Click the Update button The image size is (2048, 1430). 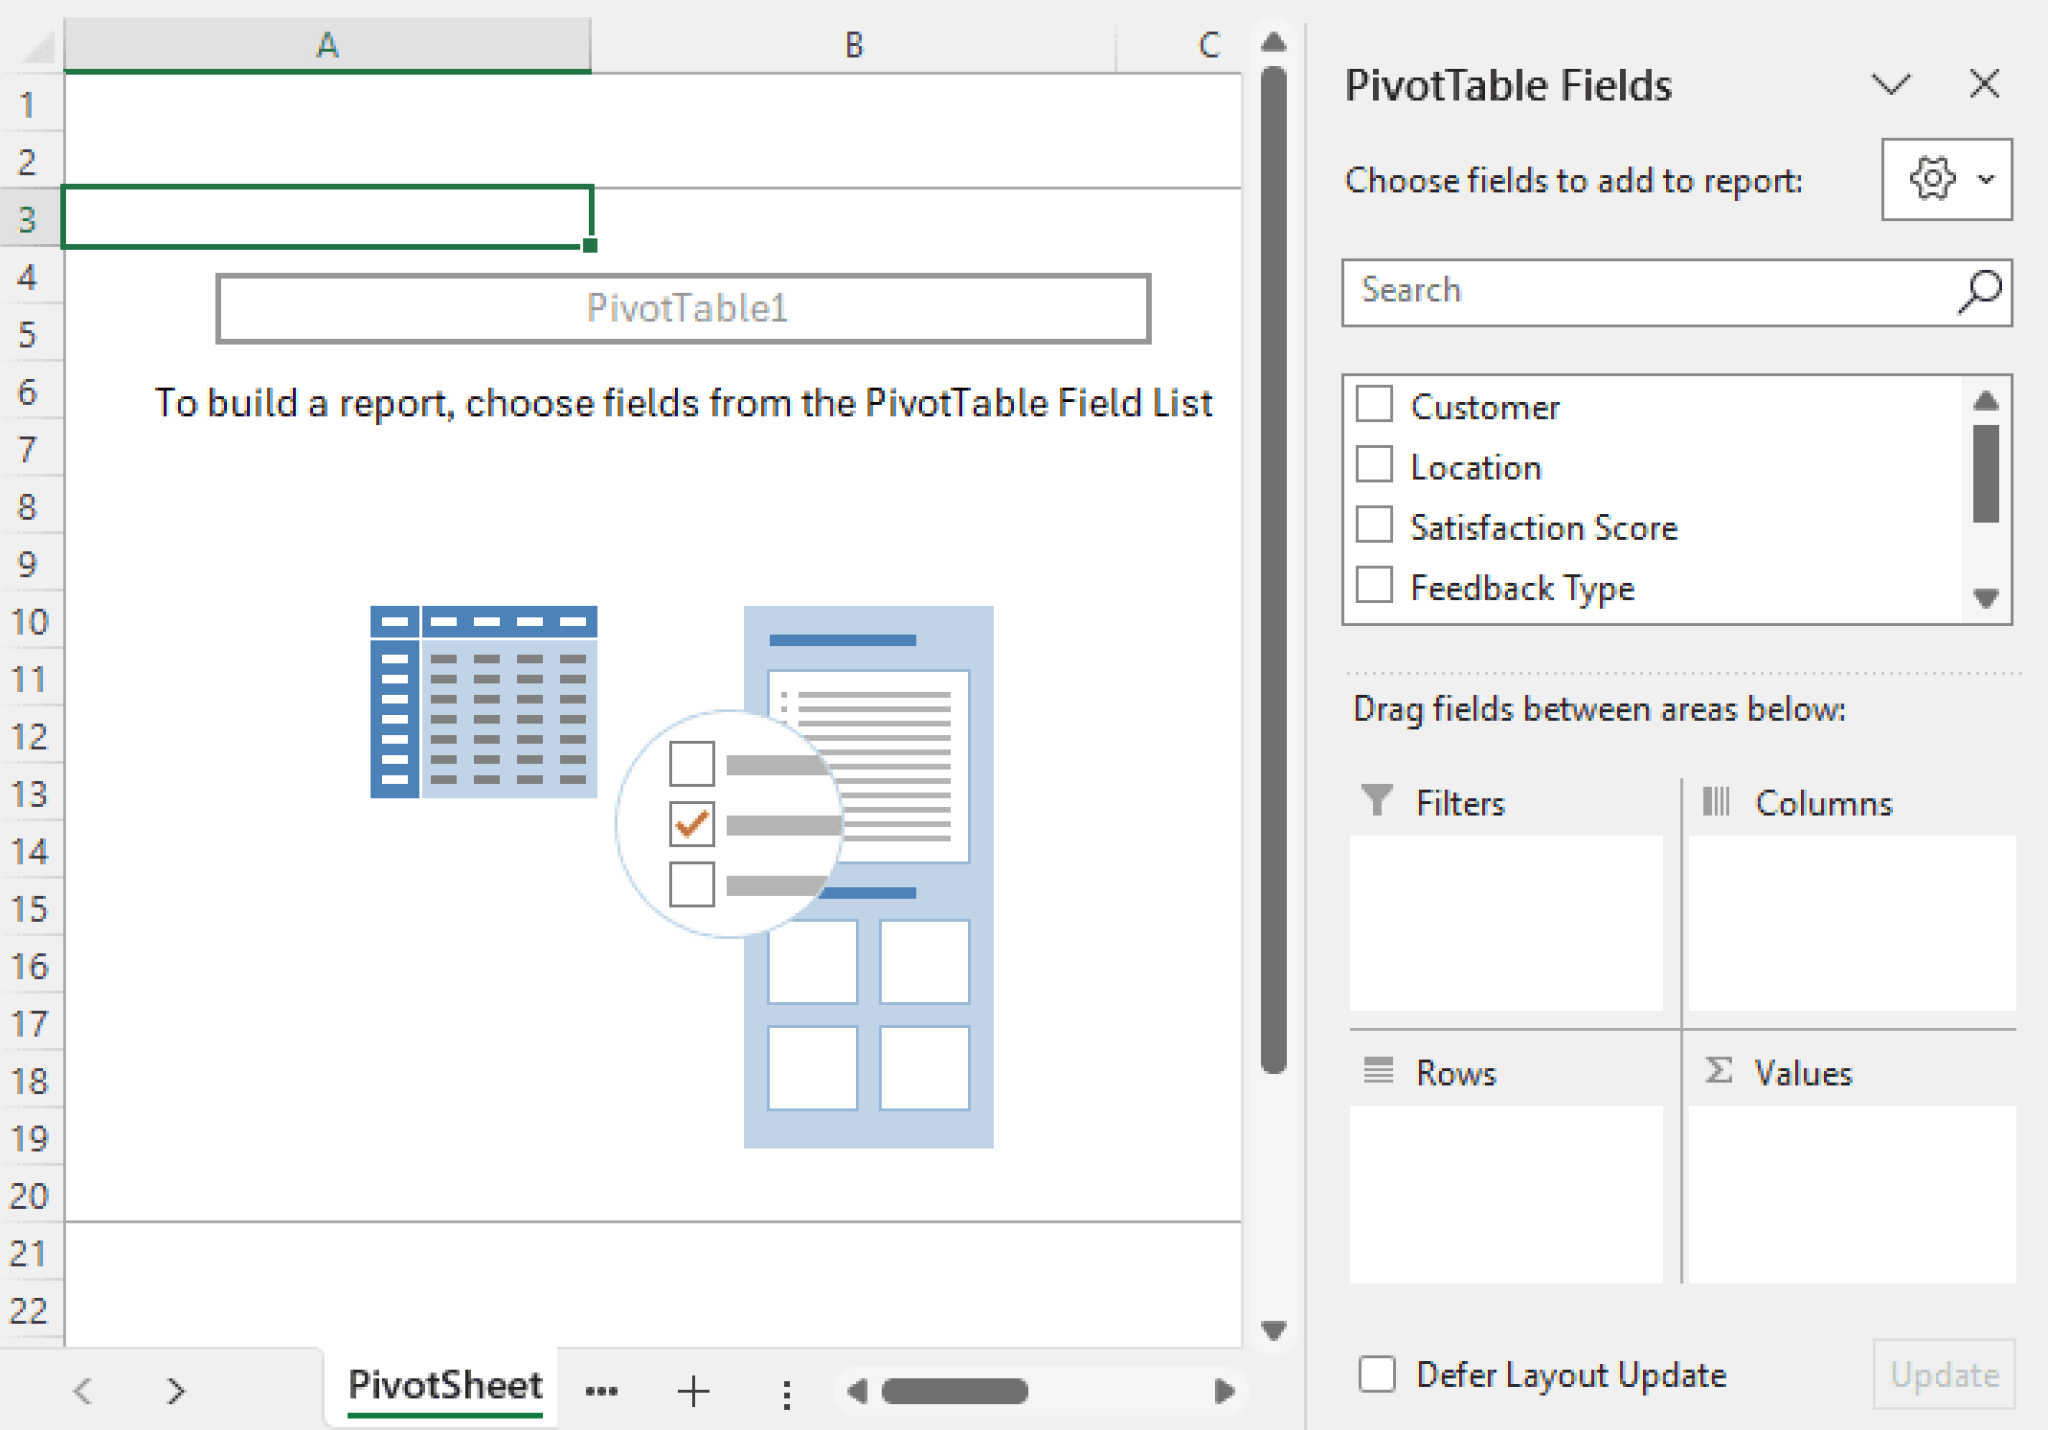click(1943, 1375)
